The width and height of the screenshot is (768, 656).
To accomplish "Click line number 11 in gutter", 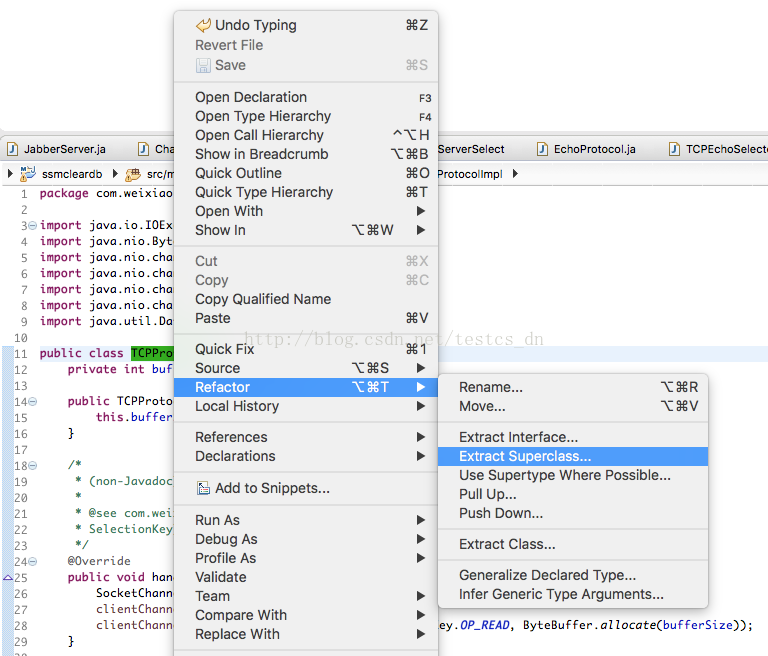I will [21, 354].
